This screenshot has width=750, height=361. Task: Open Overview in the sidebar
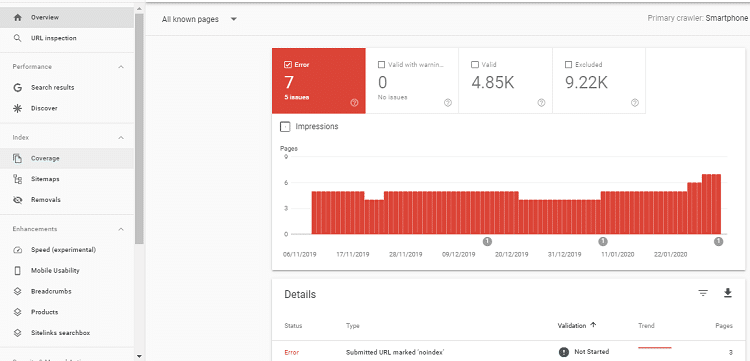pos(67,17)
